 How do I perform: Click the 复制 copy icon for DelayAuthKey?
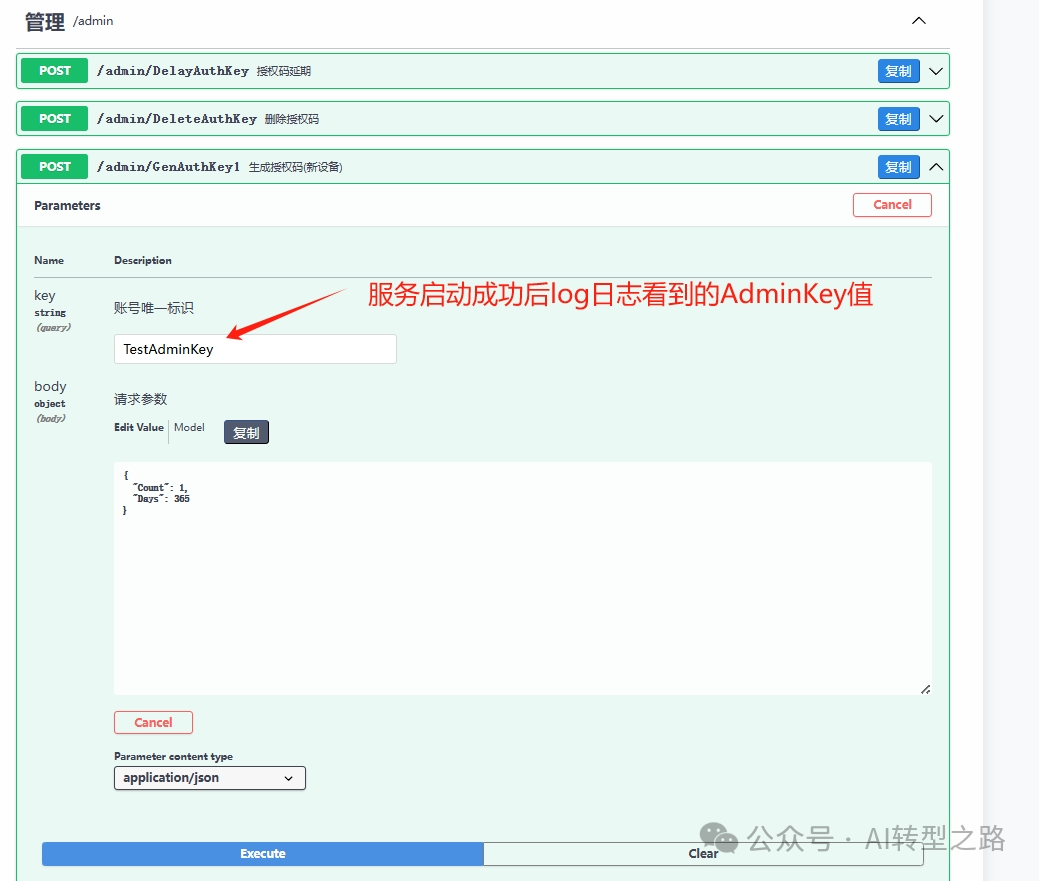(x=897, y=70)
